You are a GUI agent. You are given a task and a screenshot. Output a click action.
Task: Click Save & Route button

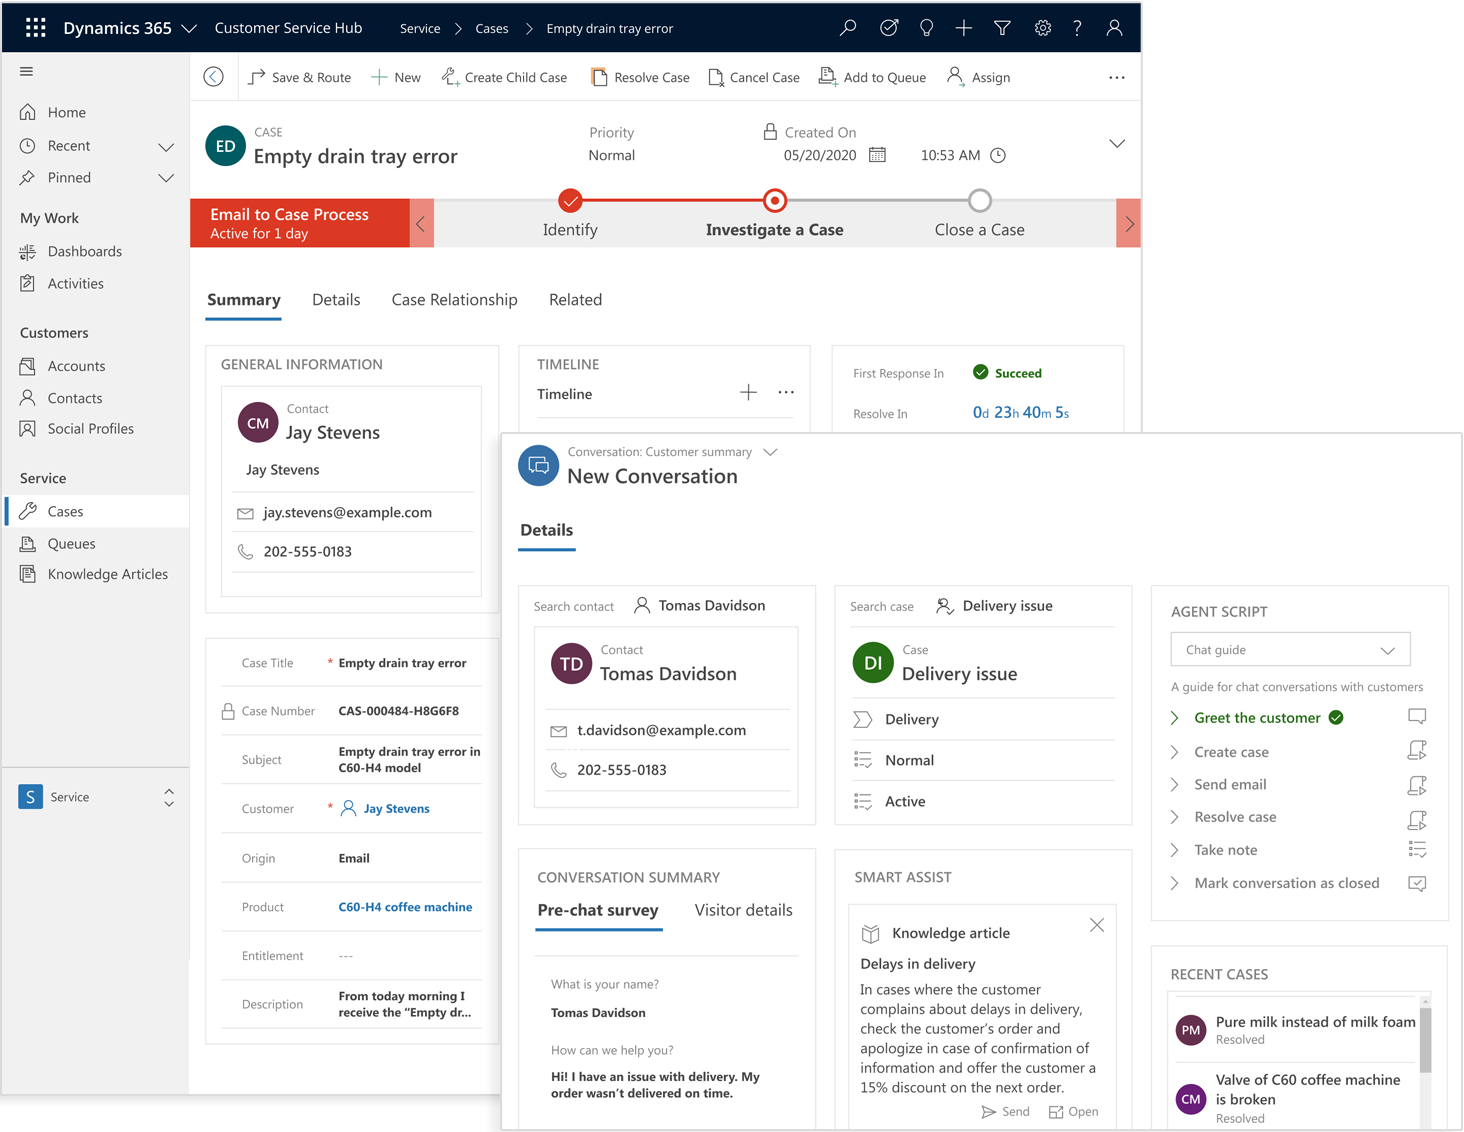300,77
